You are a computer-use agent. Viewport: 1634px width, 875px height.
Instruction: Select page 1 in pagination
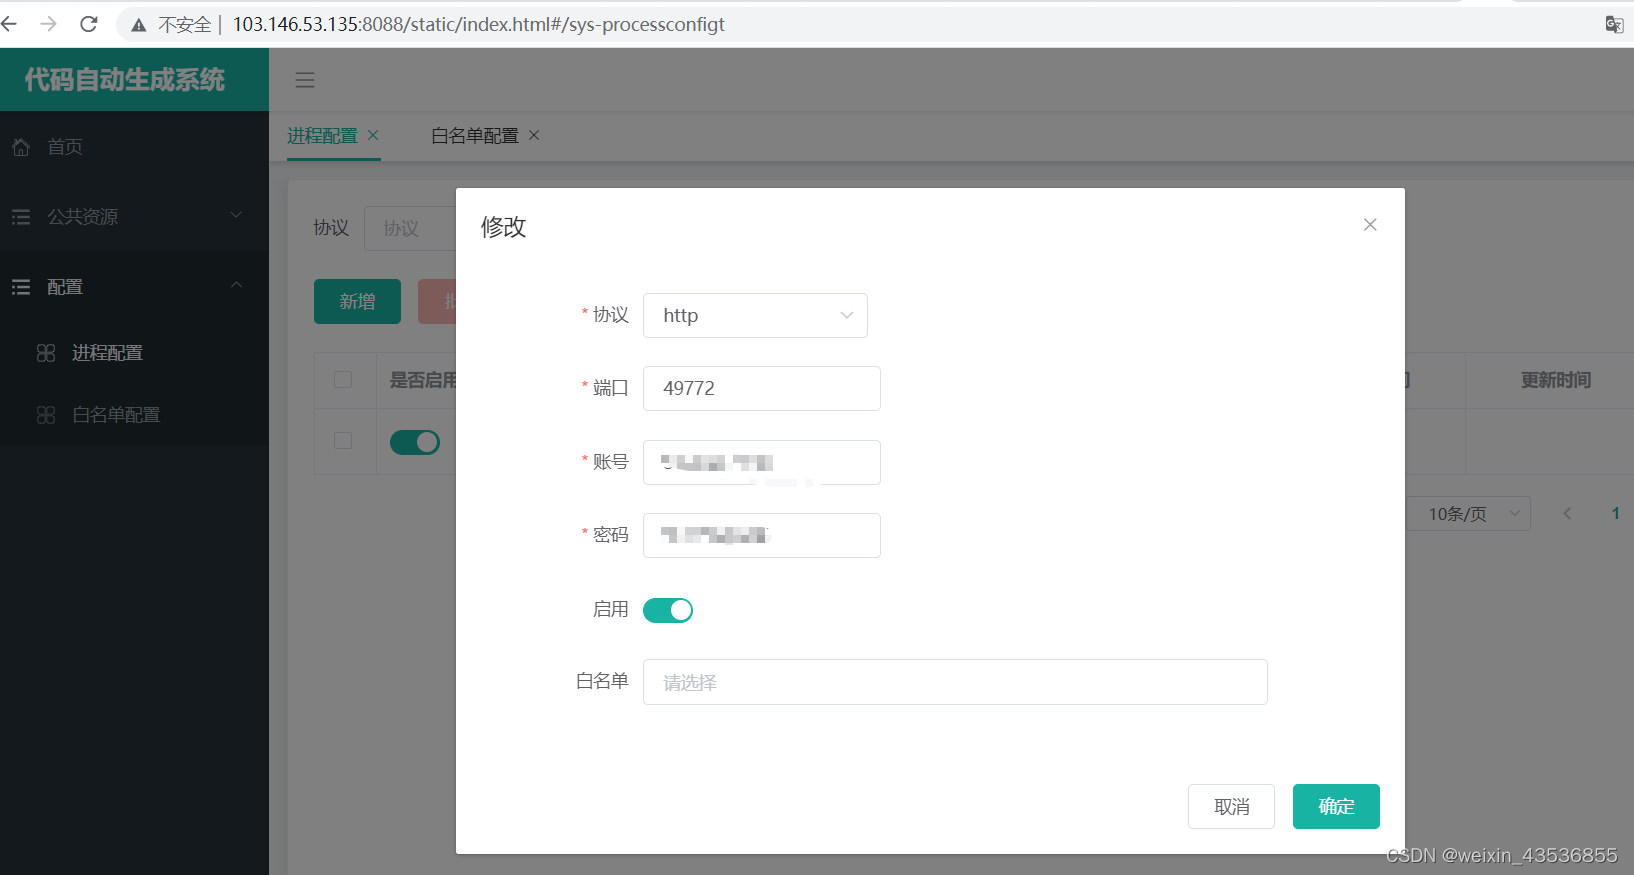[1615, 513]
